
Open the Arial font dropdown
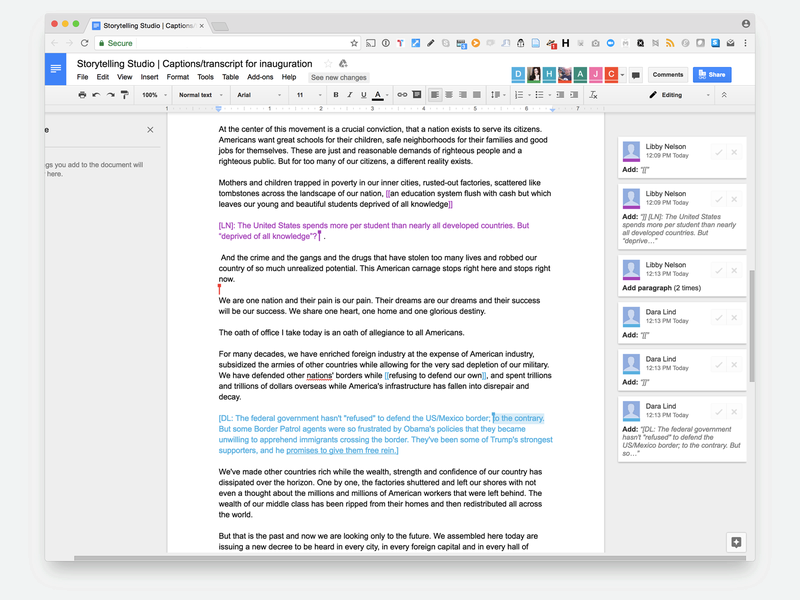tap(259, 95)
